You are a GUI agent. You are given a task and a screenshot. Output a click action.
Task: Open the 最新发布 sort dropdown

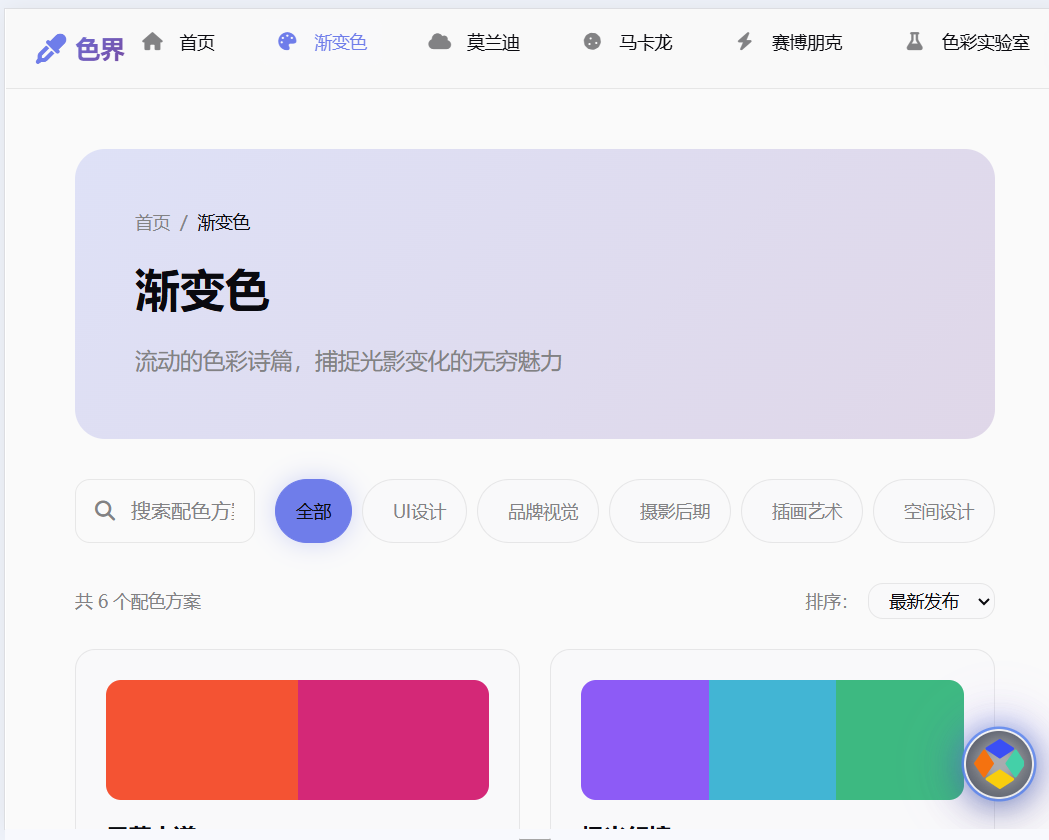click(x=931, y=601)
